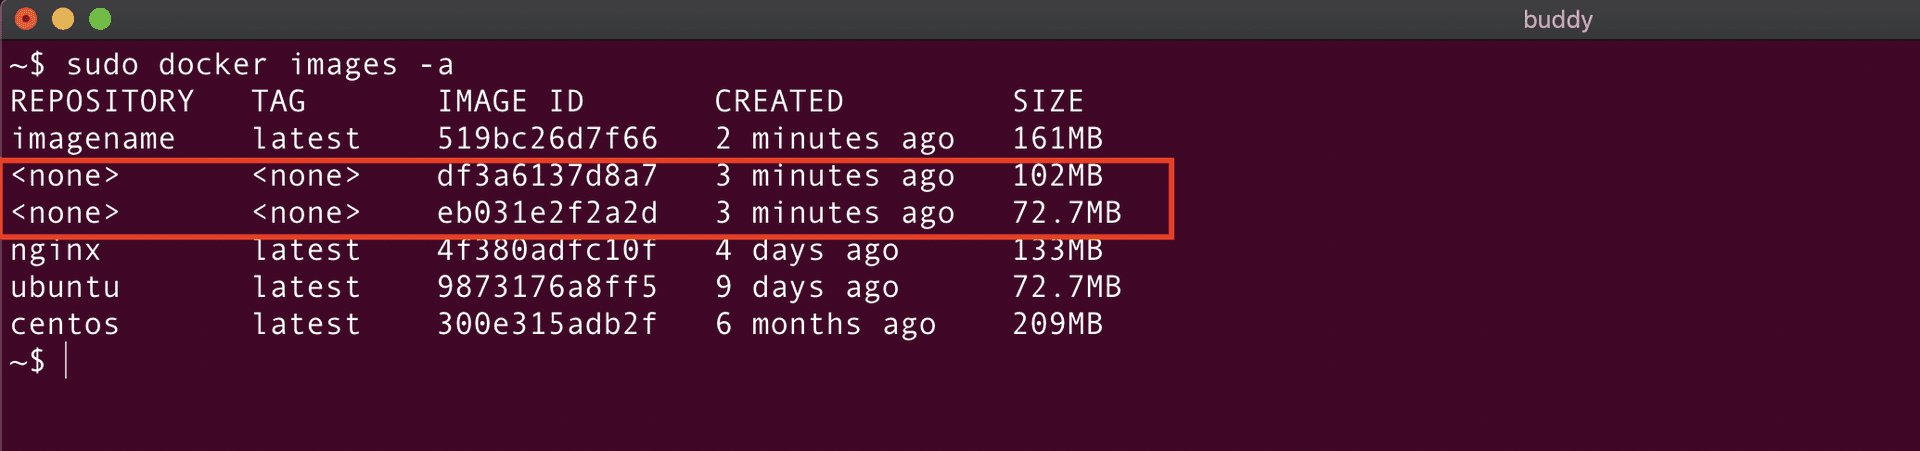Click the 'buddy' window title
The width and height of the screenshot is (1920, 451).
1557,20
